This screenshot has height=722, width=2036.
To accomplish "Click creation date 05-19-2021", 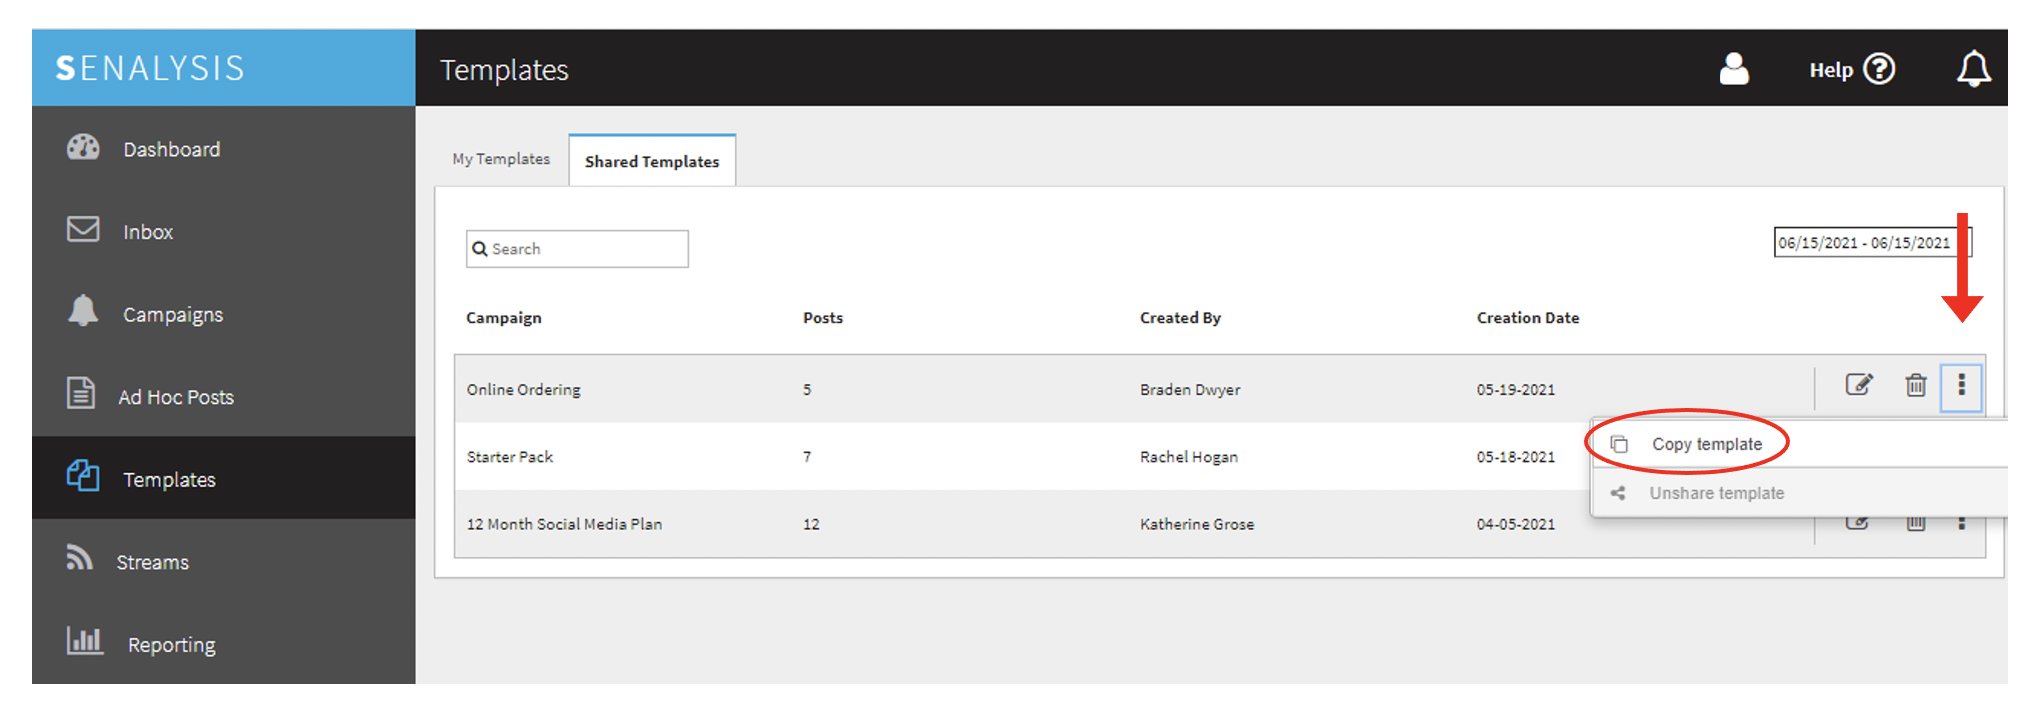I will pos(1515,390).
